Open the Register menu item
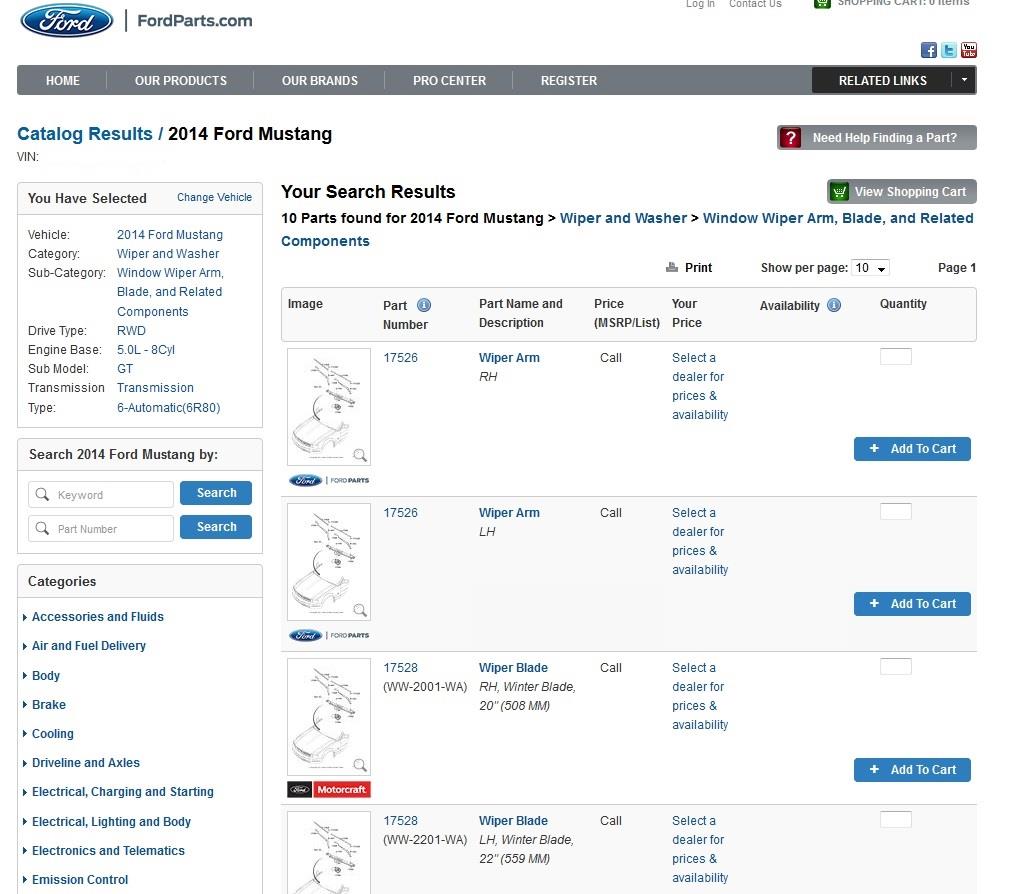1033x894 pixels. click(x=569, y=80)
